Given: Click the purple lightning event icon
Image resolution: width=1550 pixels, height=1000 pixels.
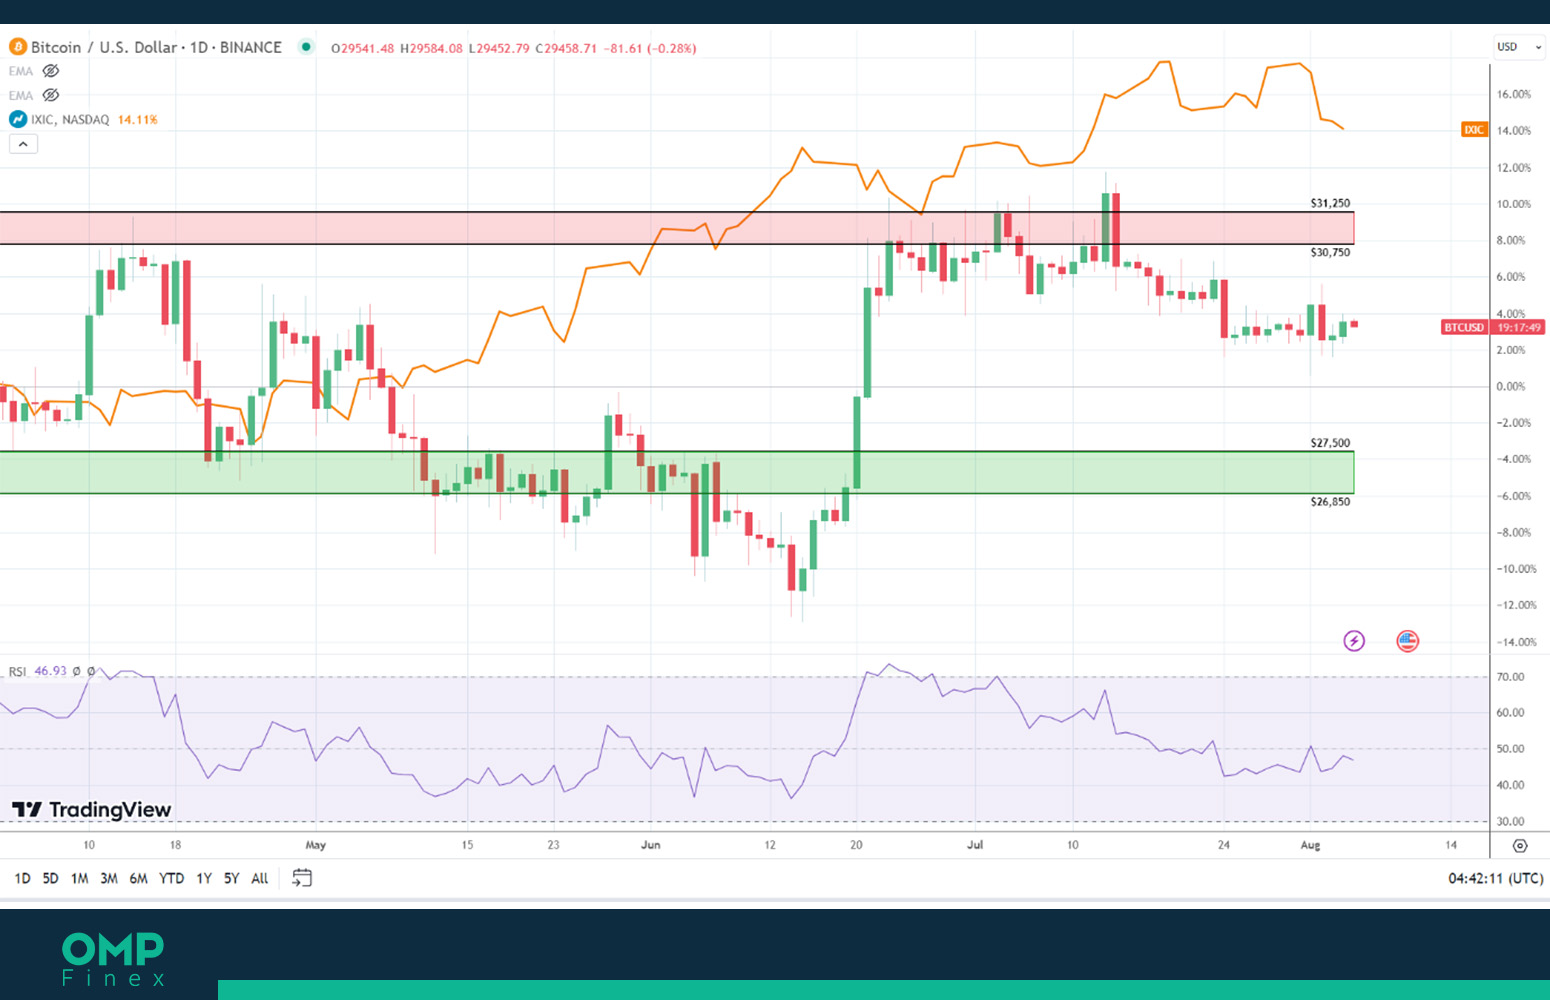Looking at the screenshot, I should coord(1354,641).
